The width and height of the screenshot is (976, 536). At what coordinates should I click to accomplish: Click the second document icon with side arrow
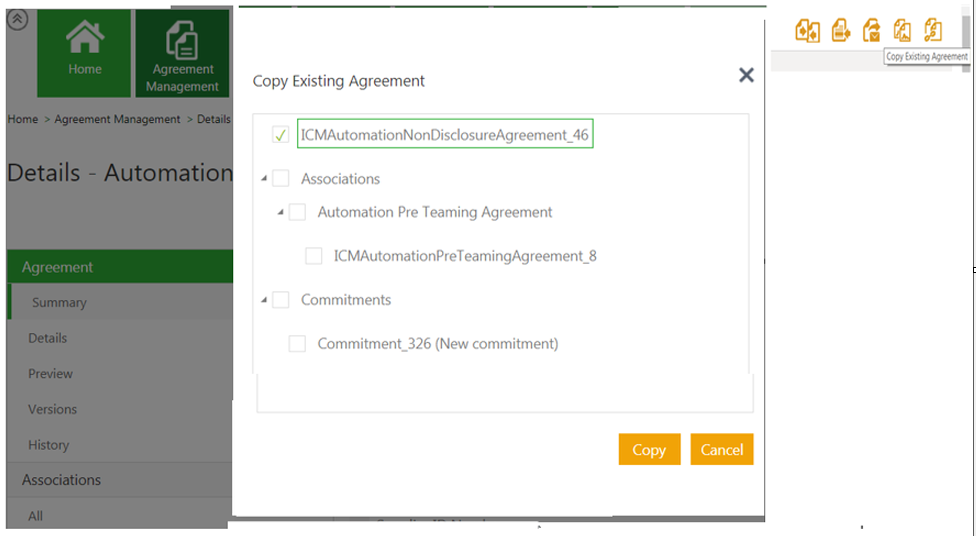click(840, 30)
